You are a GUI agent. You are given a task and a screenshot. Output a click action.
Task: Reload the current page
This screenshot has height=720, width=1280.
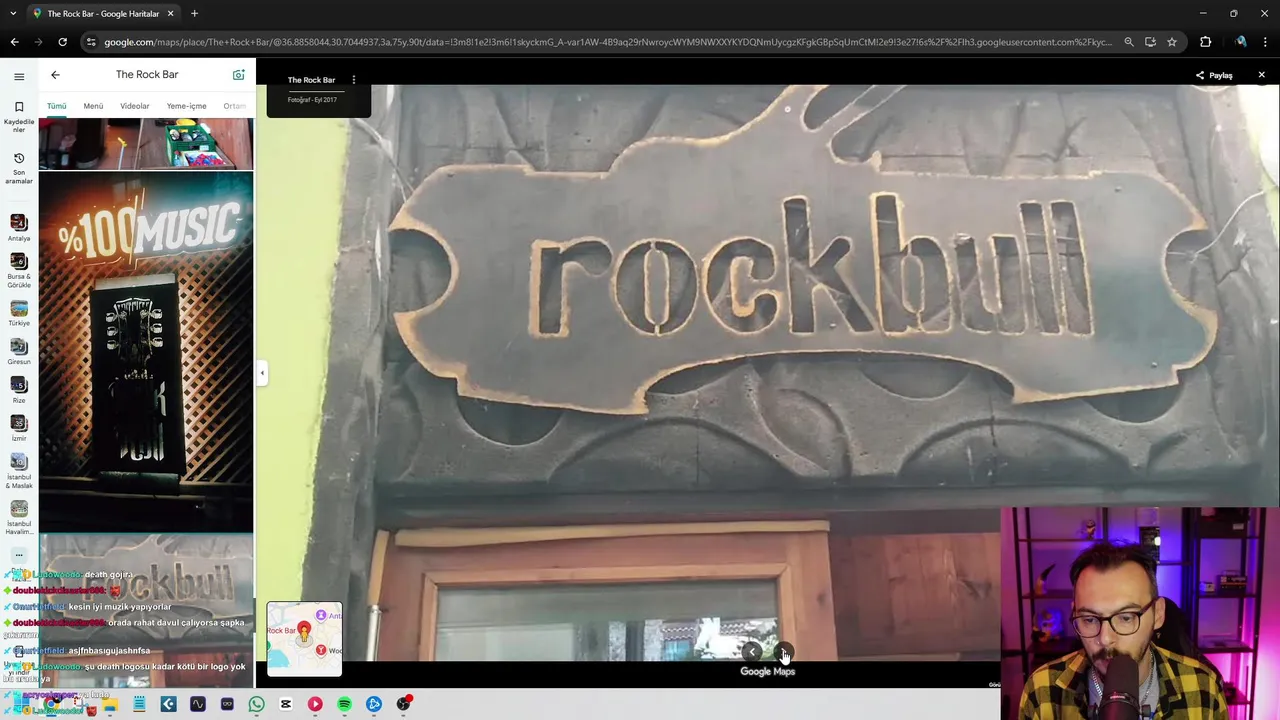(62, 42)
